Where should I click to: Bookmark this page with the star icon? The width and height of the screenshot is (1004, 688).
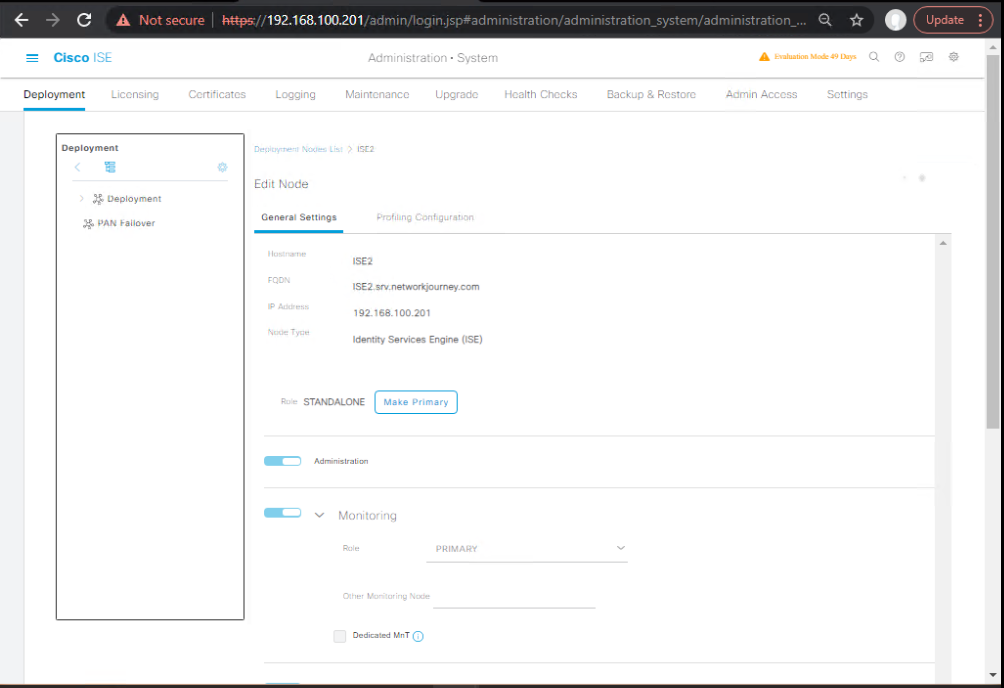[x=857, y=20]
